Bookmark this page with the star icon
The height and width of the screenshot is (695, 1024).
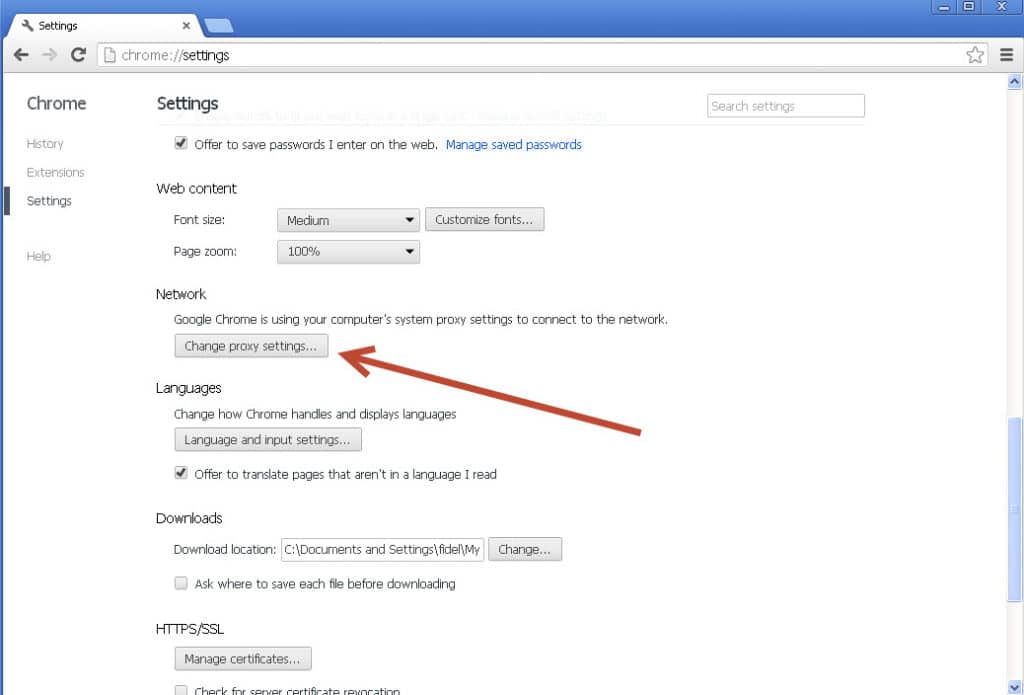pyautogui.click(x=975, y=55)
